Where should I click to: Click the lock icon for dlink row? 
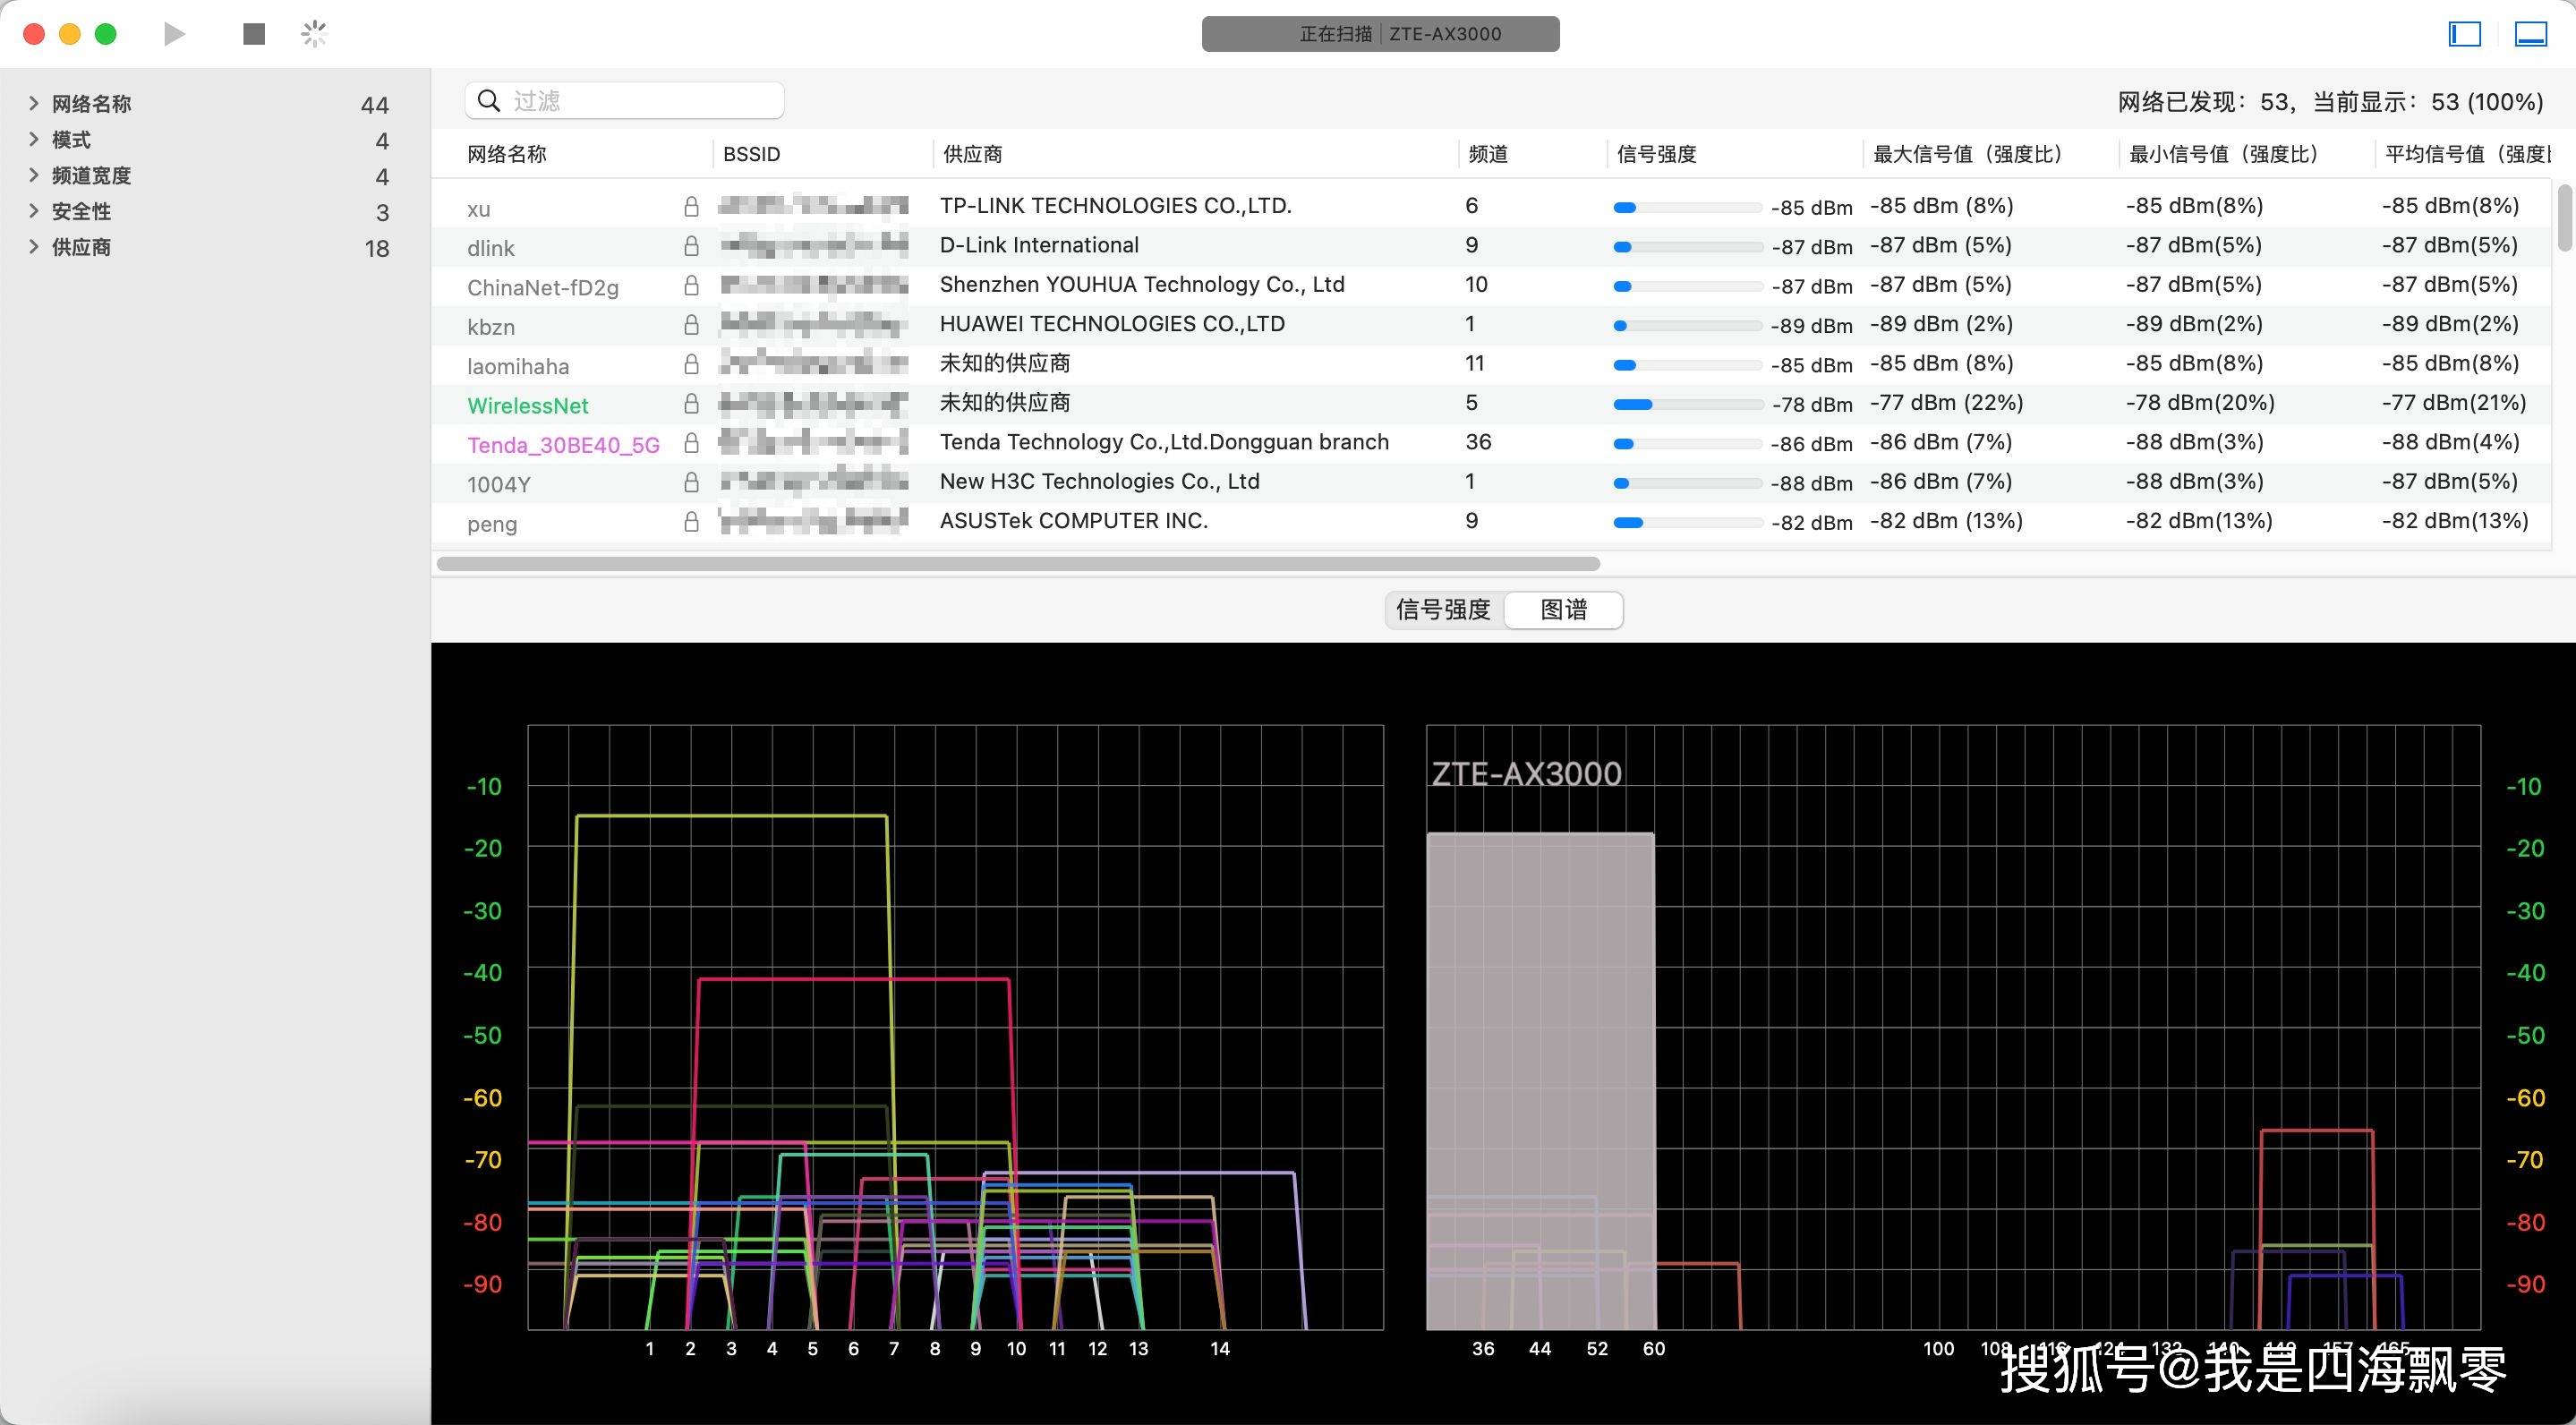(691, 246)
